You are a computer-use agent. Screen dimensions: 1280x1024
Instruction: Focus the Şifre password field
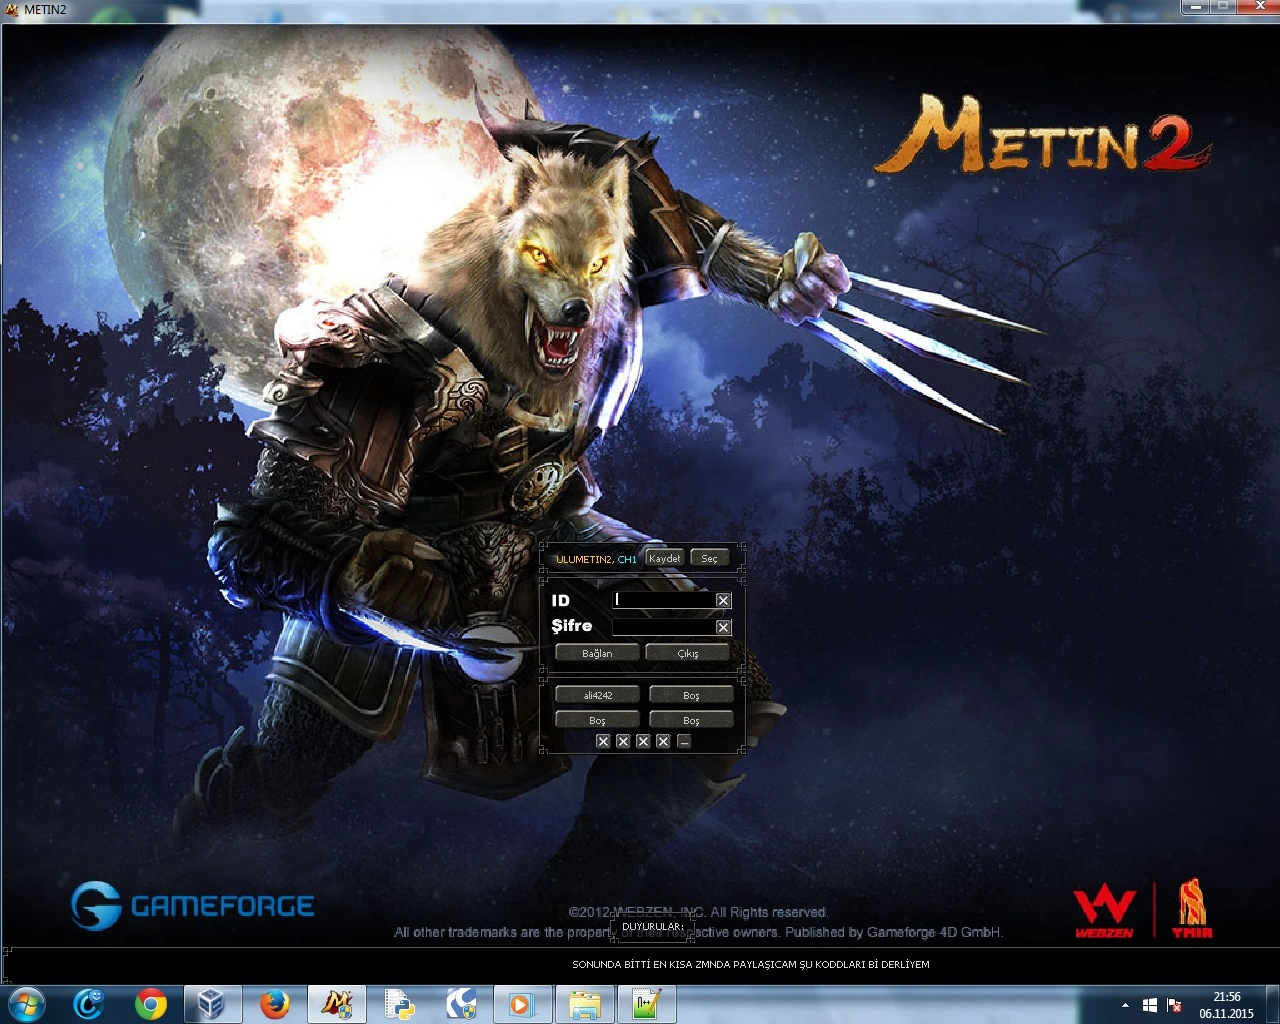[663, 627]
